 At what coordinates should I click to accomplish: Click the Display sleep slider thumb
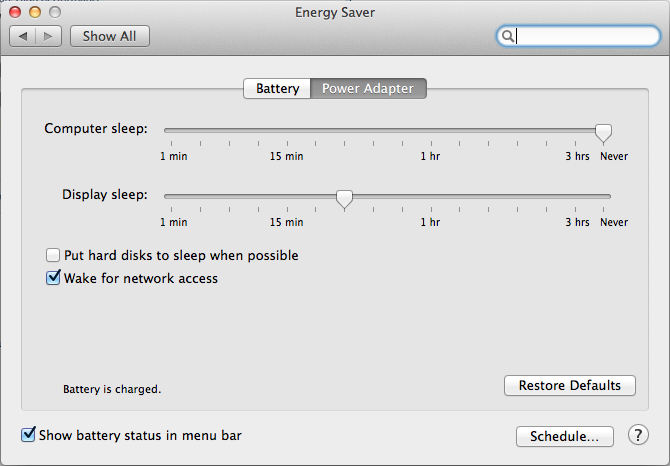coord(344,198)
